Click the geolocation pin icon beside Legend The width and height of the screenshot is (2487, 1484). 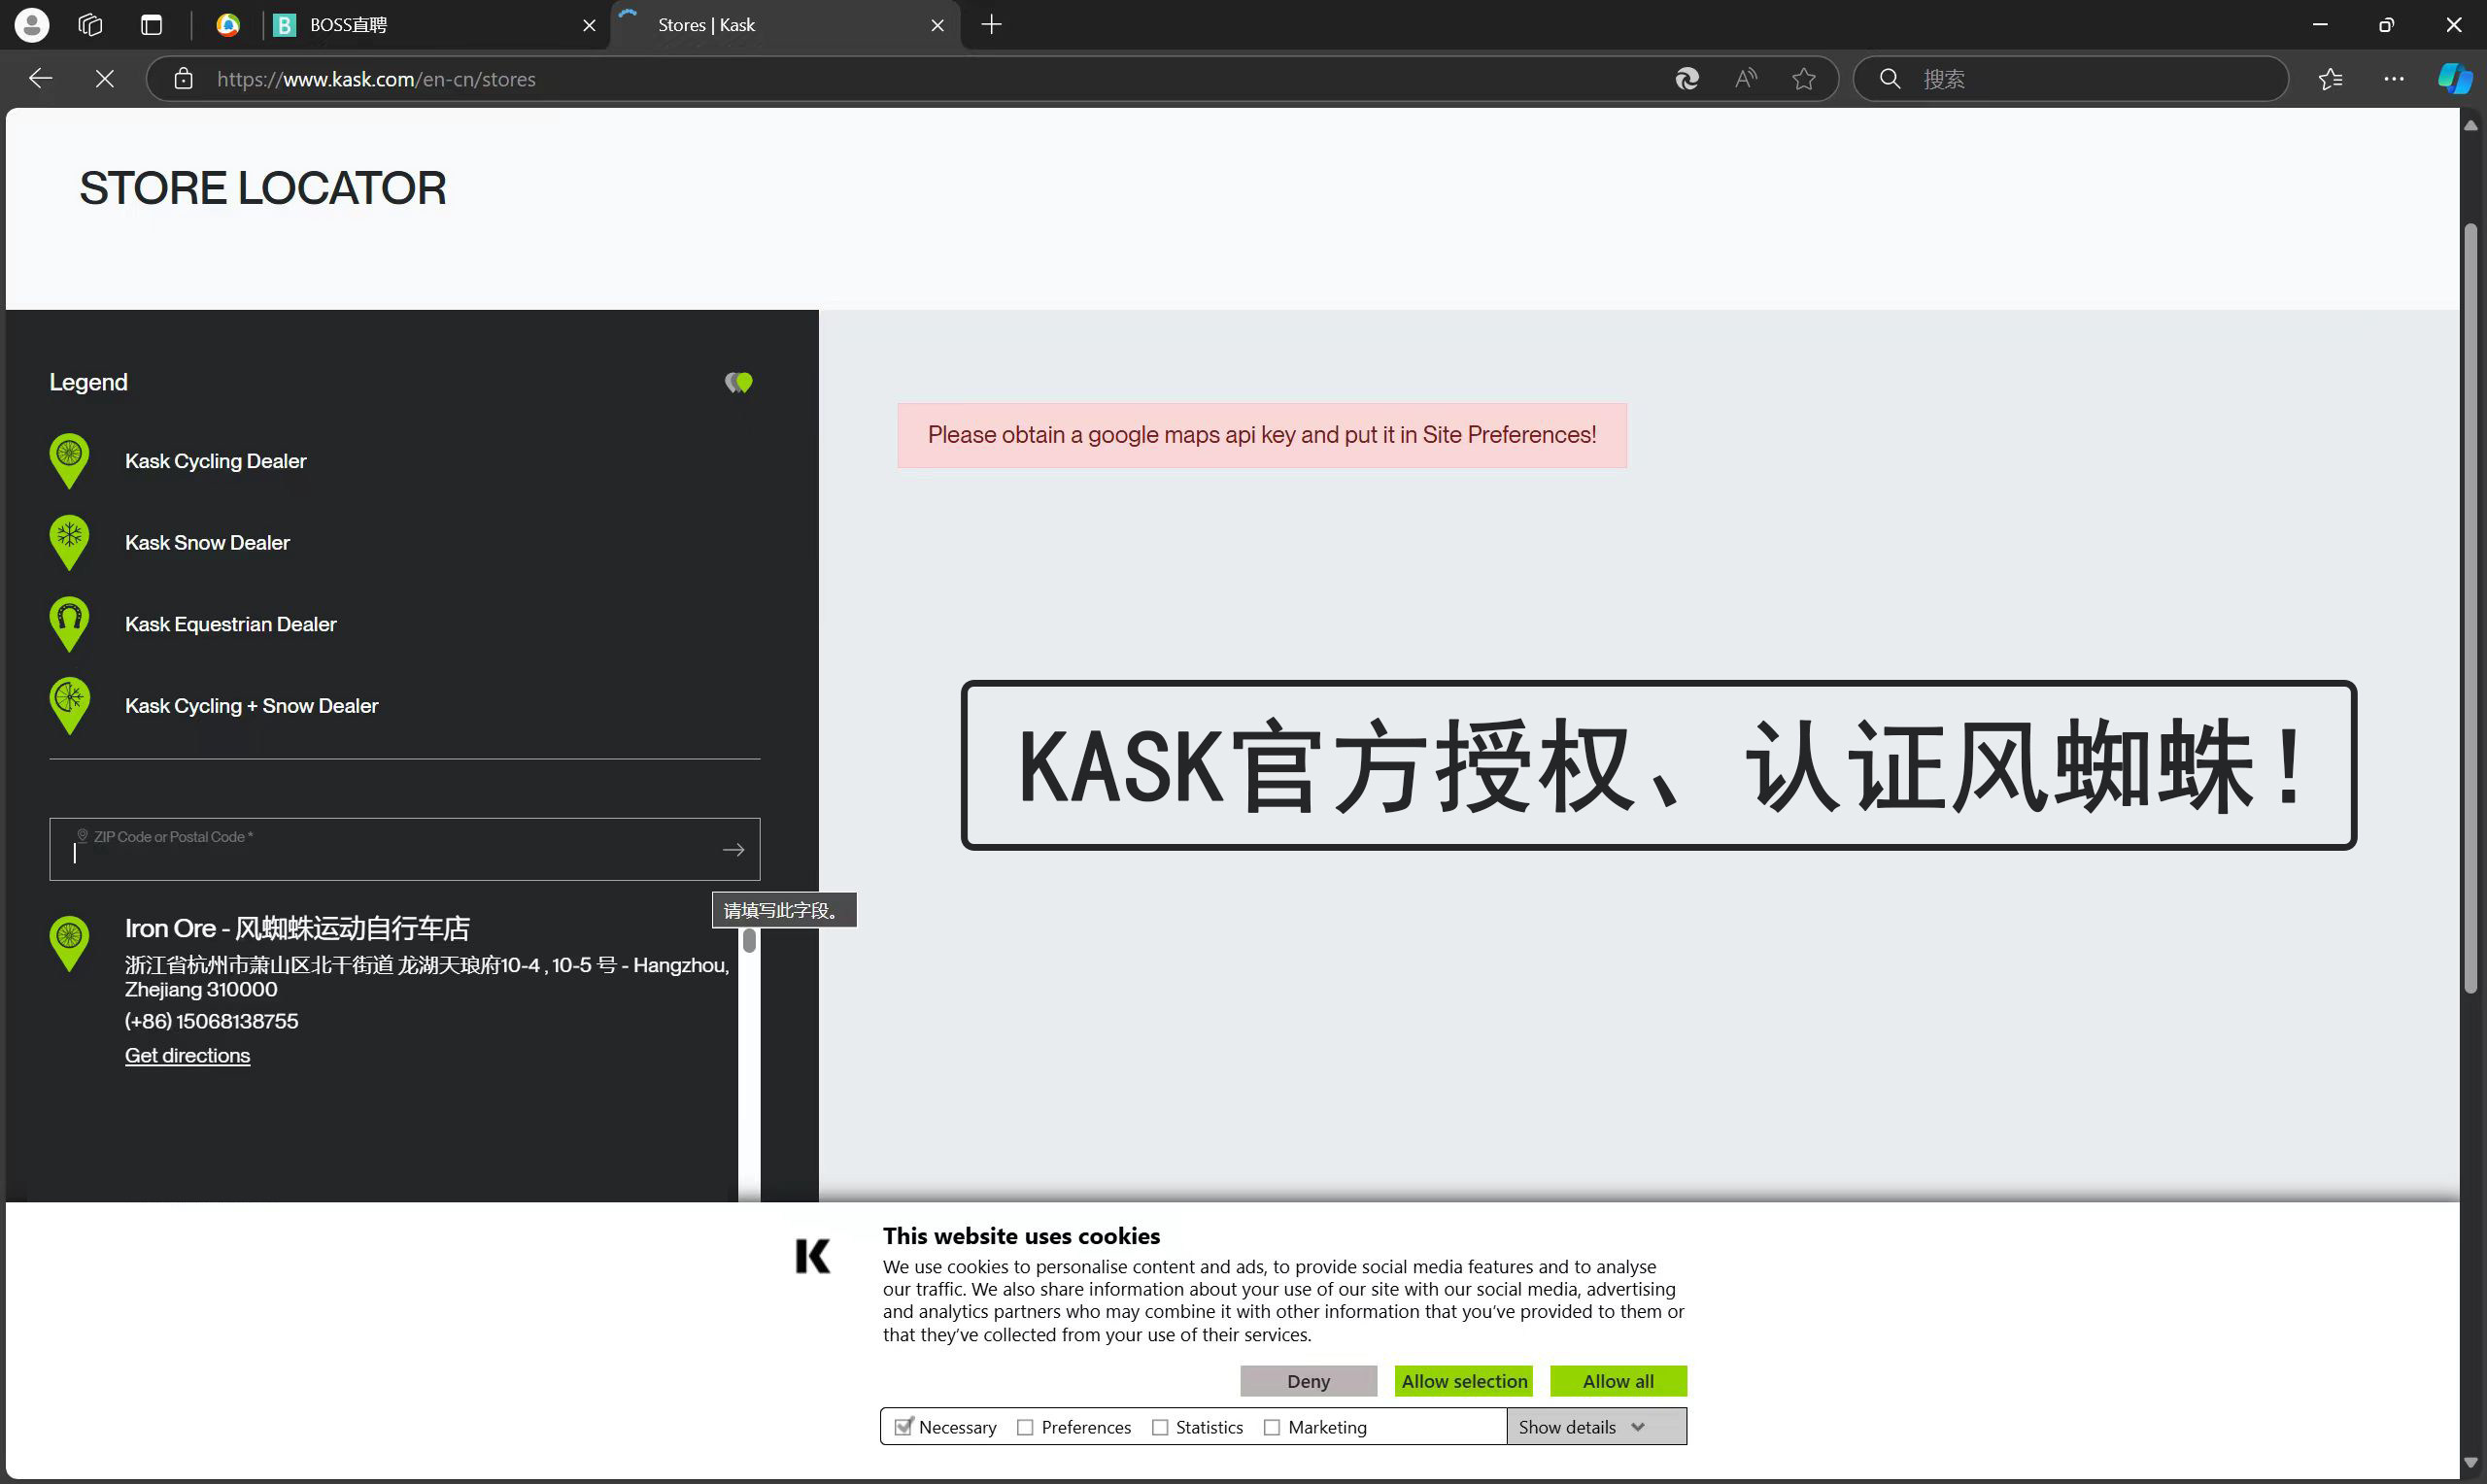pyautogui.click(x=739, y=383)
